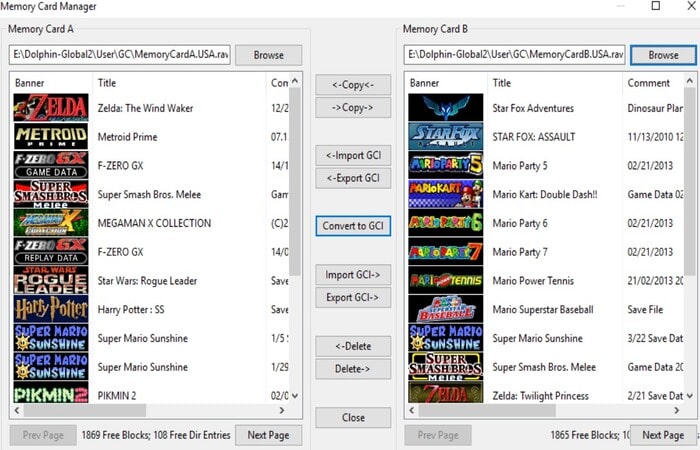Pick the Super Smash Bros. Melee banner in Card A
Image resolution: width=700 pixels, height=450 pixels.
[51, 194]
